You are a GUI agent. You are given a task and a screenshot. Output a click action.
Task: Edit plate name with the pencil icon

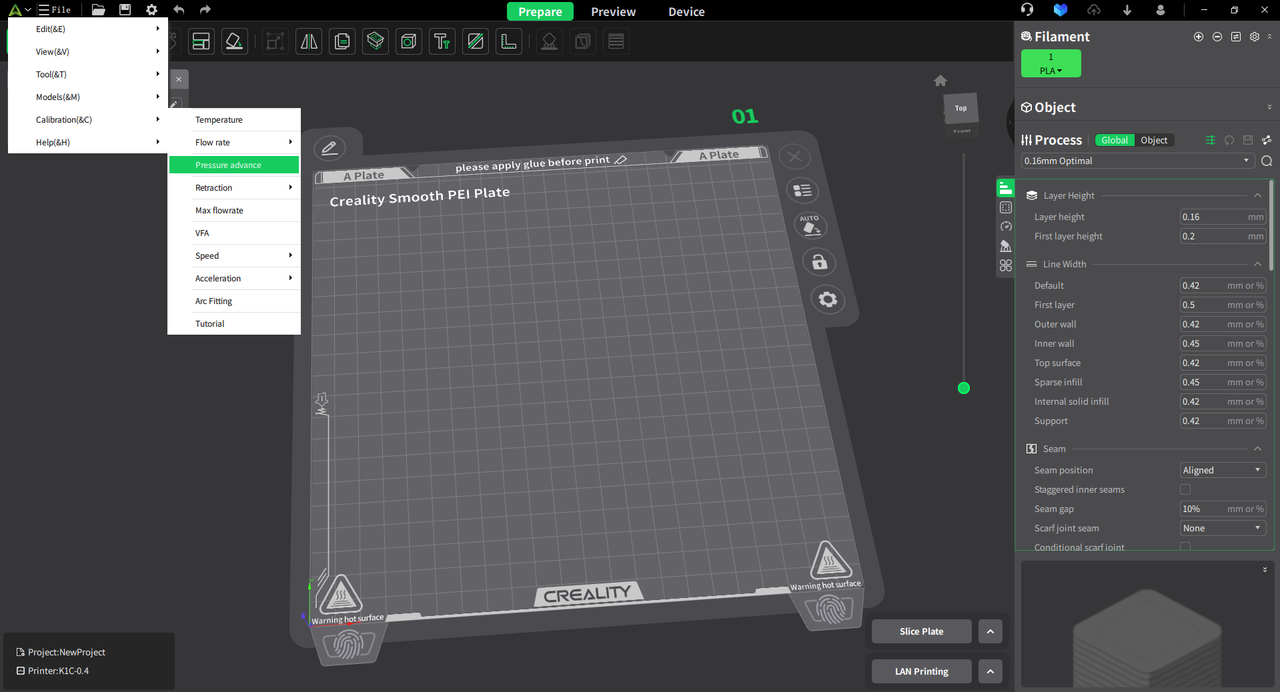pyautogui.click(x=329, y=149)
